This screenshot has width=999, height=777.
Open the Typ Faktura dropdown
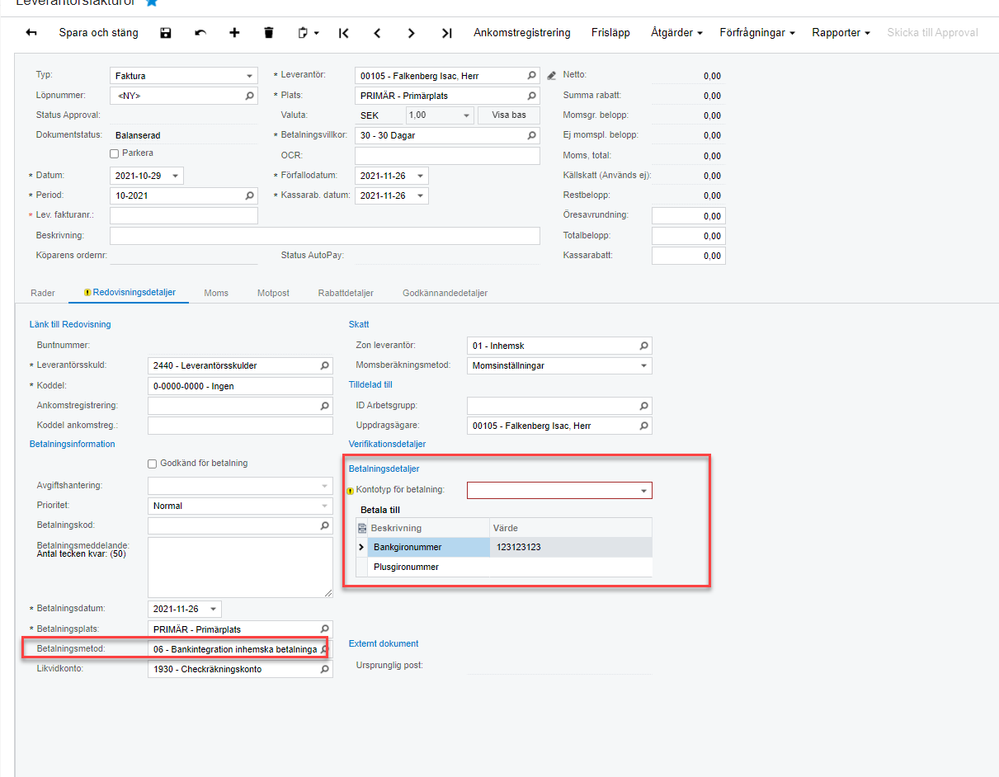pyautogui.click(x=249, y=75)
